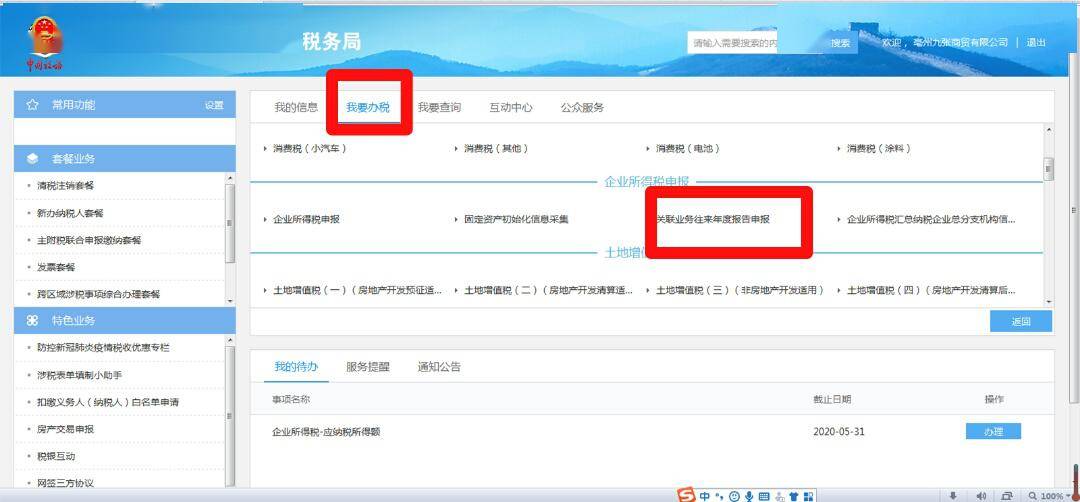The height and width of the screenshot is (502, 1080).
Task: Open the soft keyboard icon in IME toolbar
Action: pyautogui.click(x=764, y=496)
